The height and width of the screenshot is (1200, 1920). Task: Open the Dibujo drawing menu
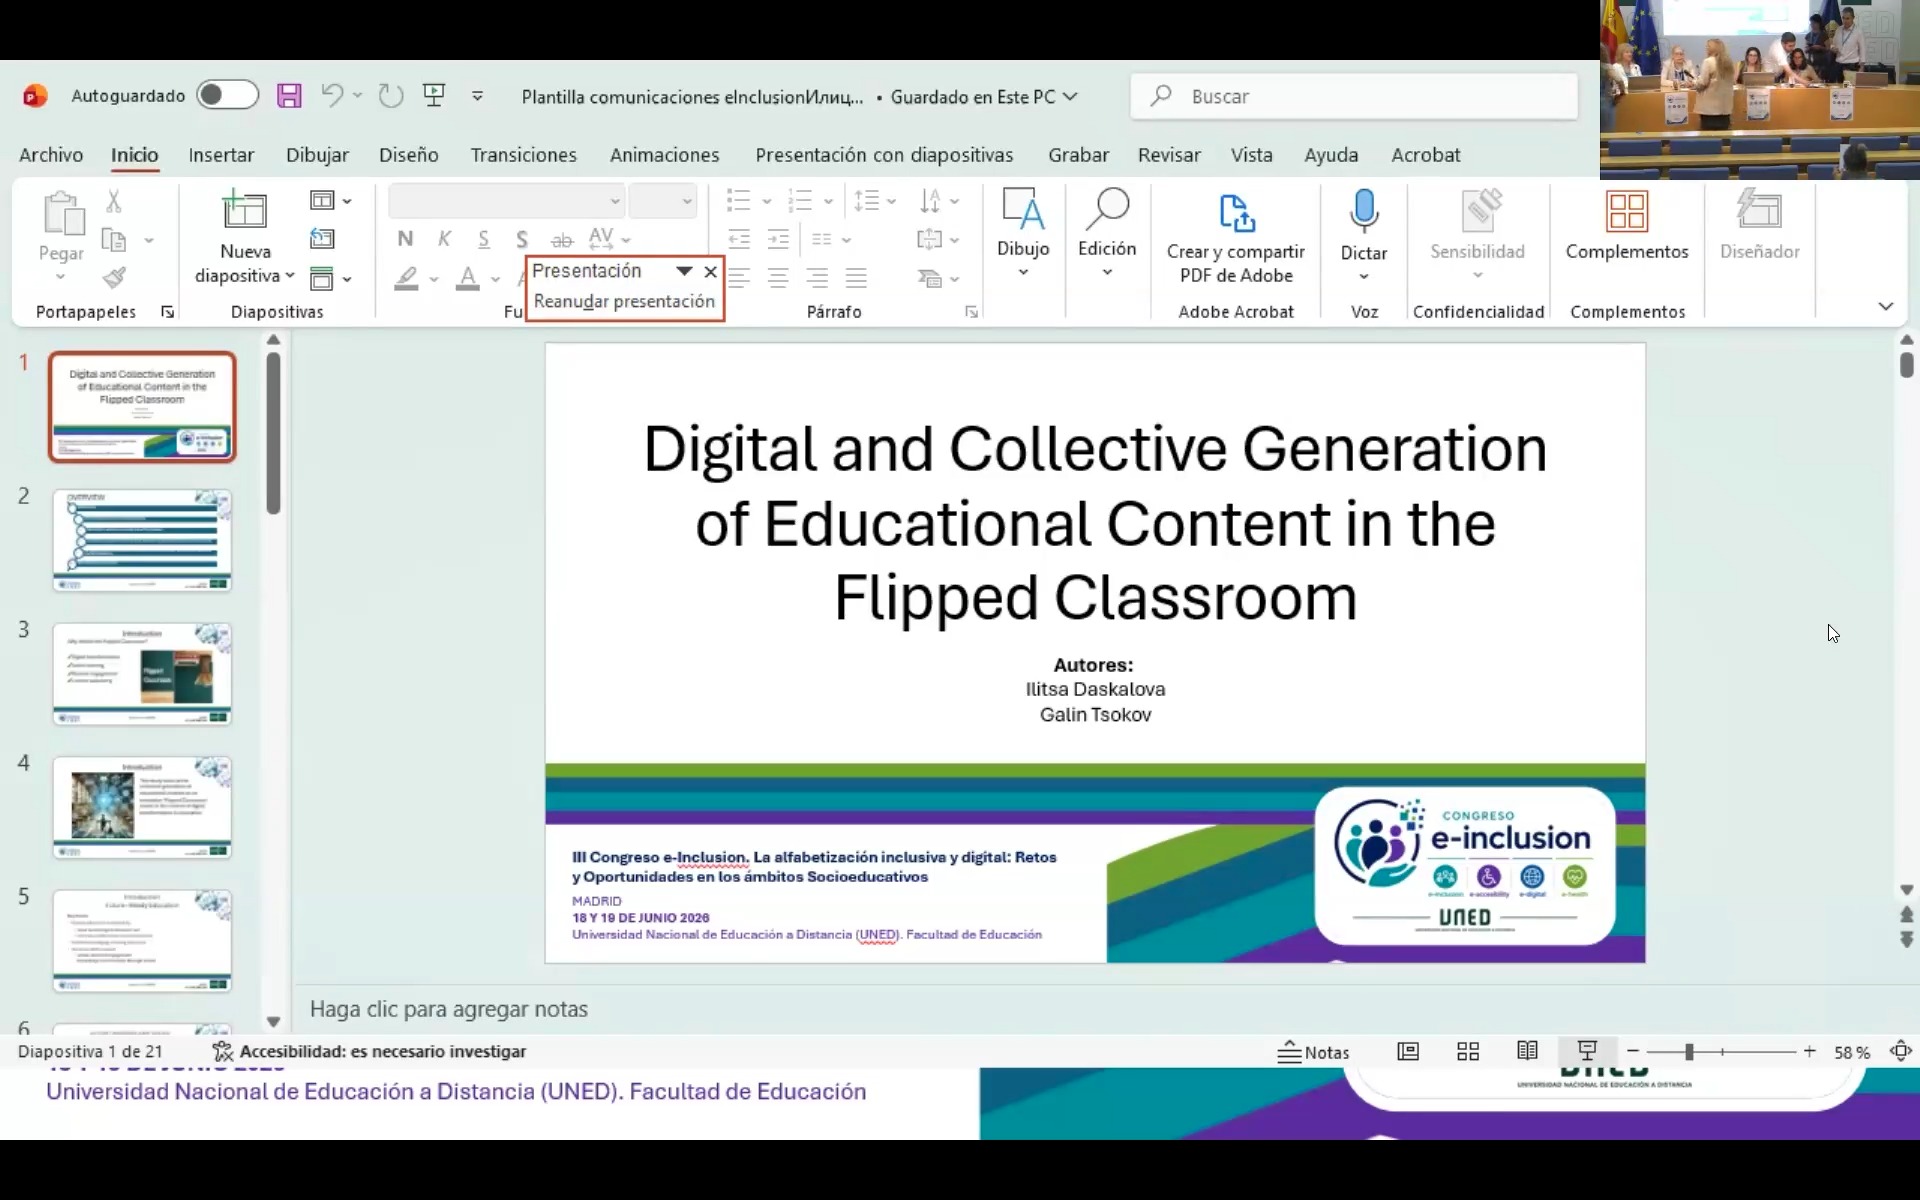pos(1023,232)
